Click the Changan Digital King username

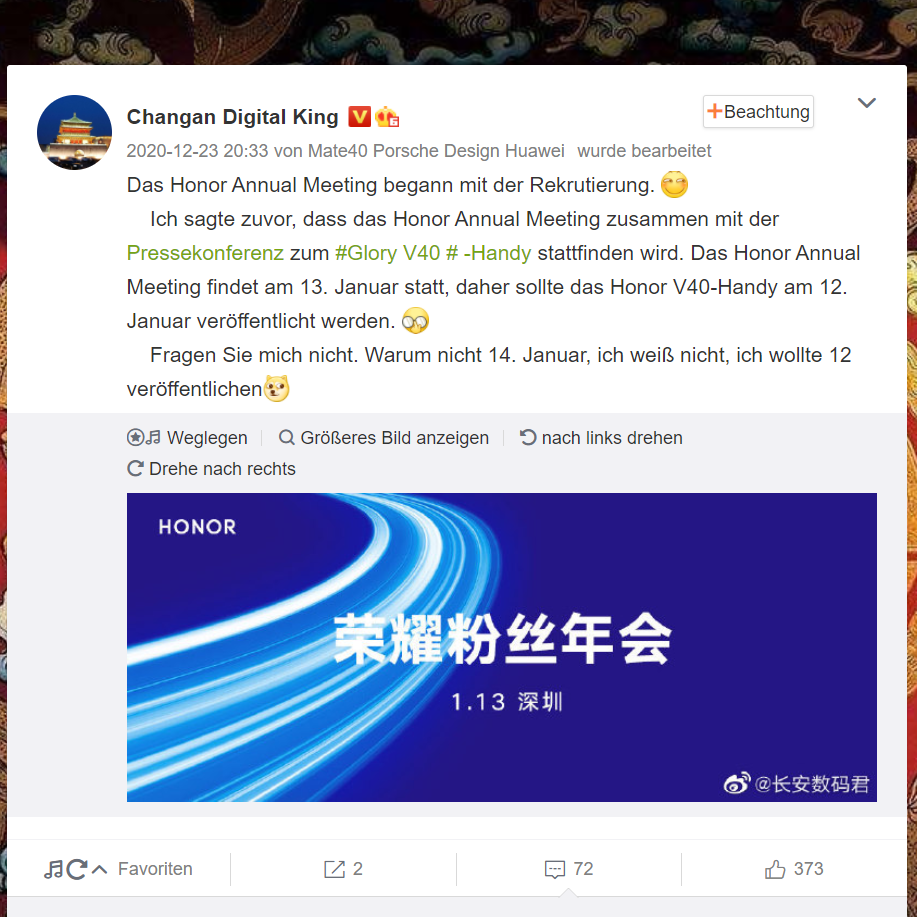click(233, 117)
